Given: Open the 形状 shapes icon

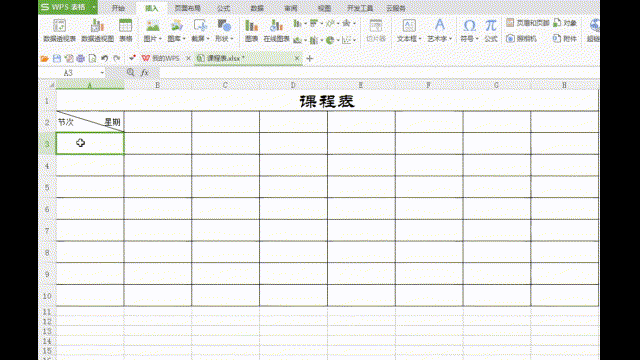Looking at the screenshot, I should coord(224,26).
